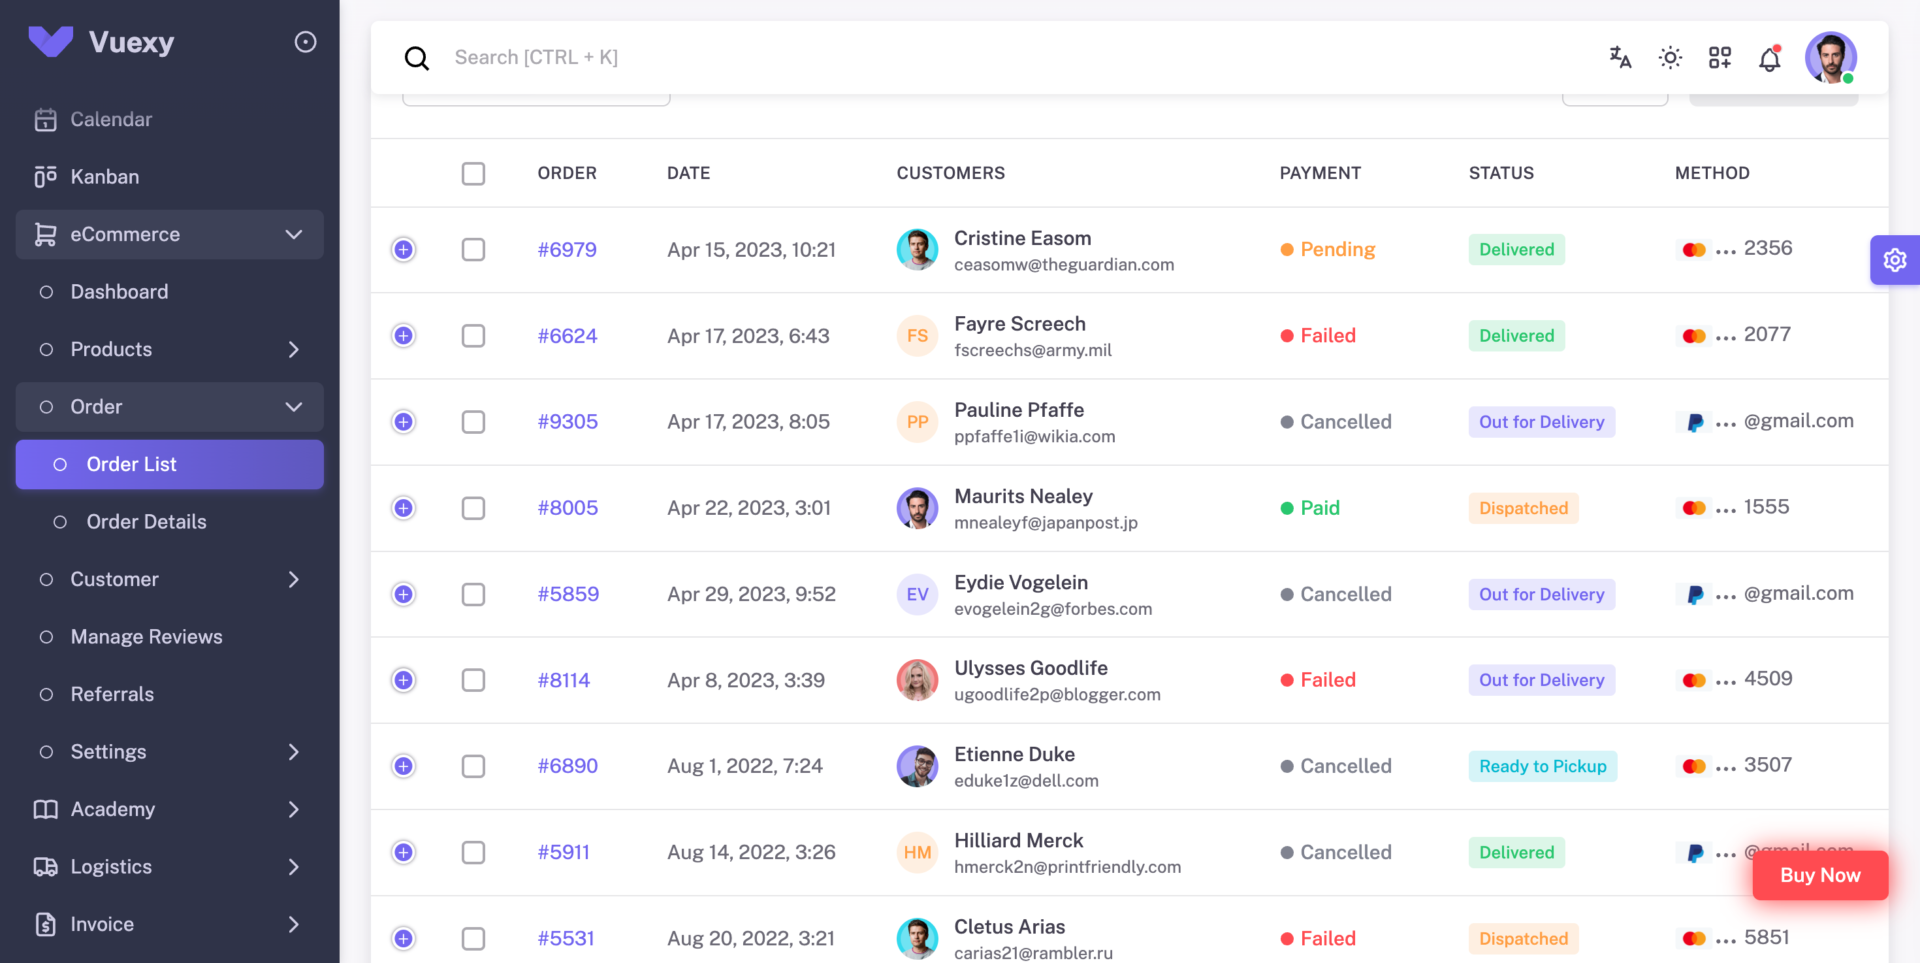Open the language translation icon
Screen dimensions: 1920x963
tap(1620, 58)
